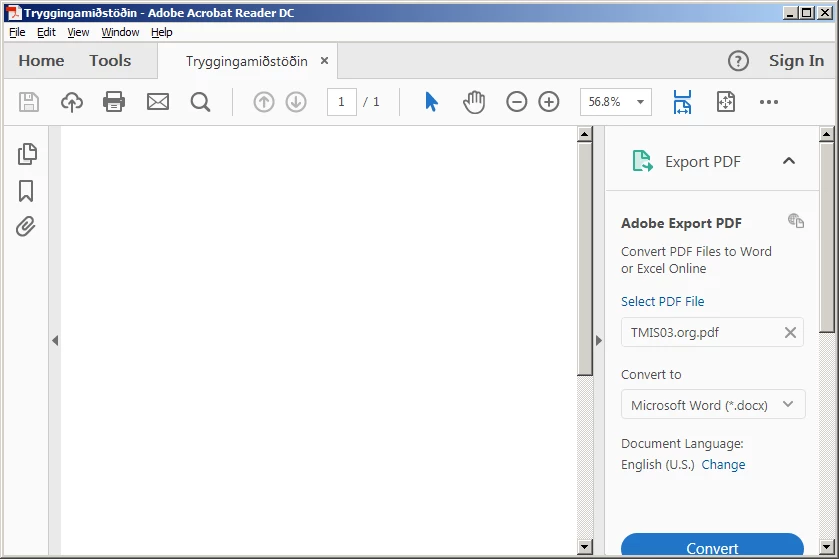The height and width of the screenshot is (559, 839).
Task: Click the page number input field
Action: click(342, 102)
